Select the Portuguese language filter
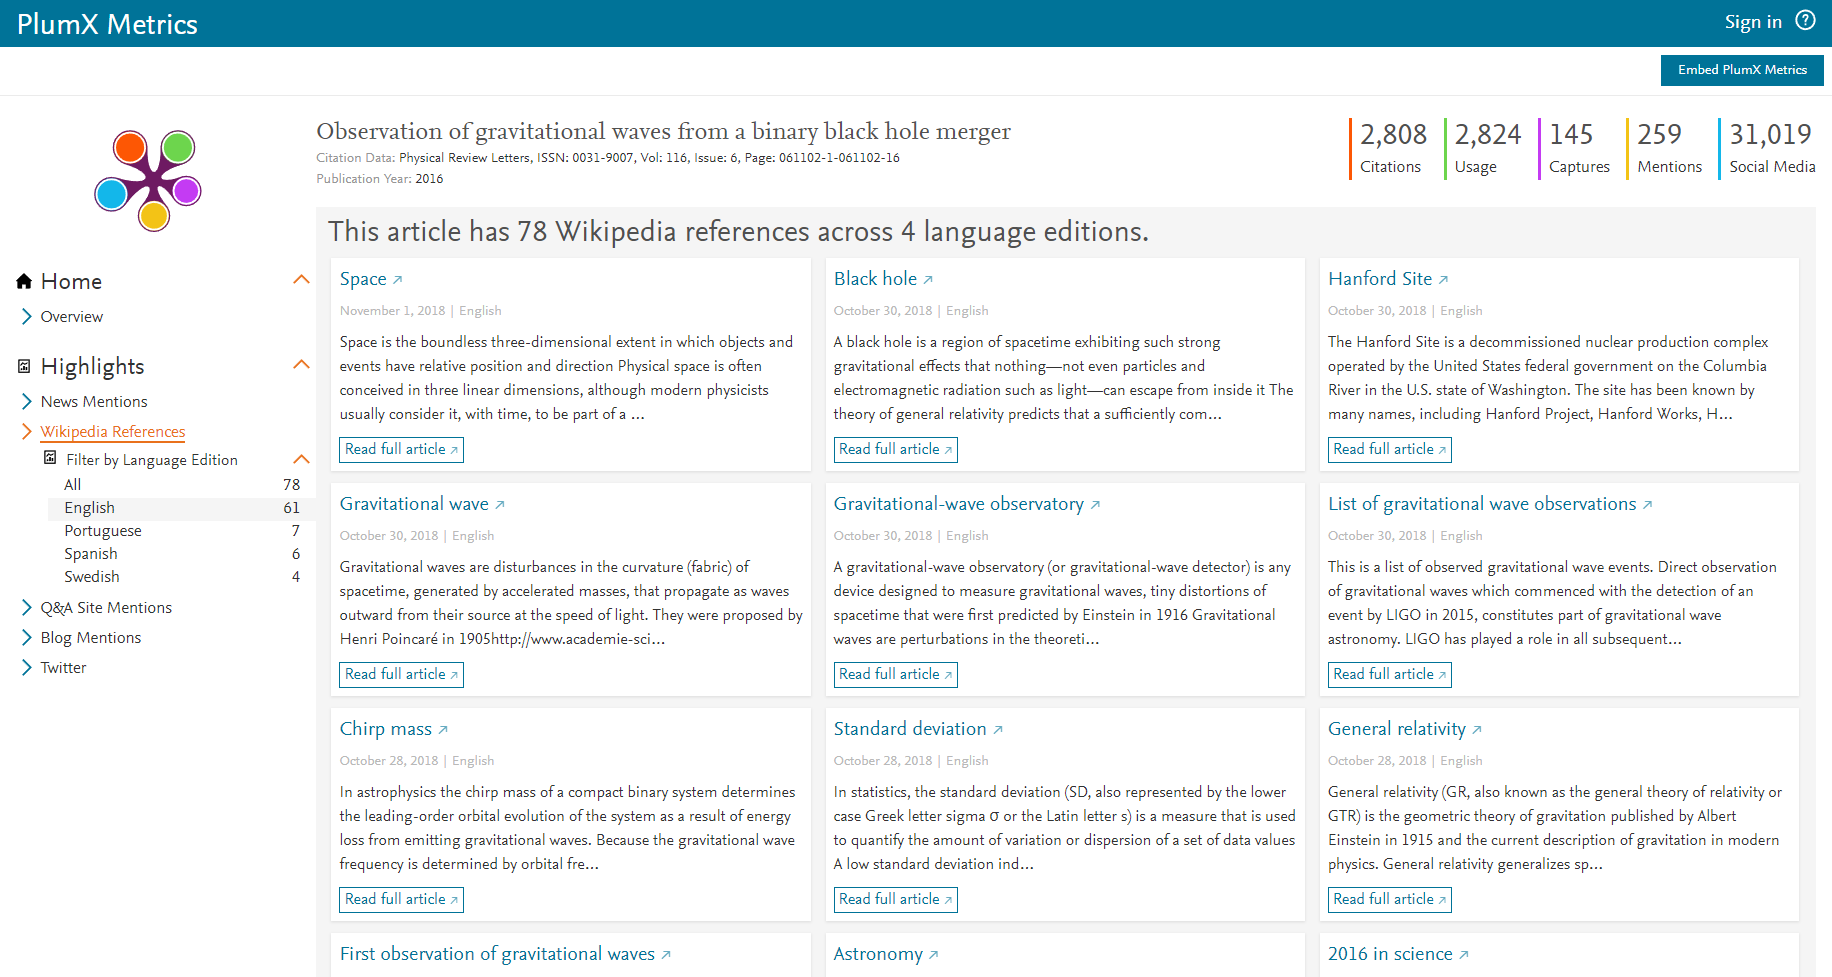 [103, 531]
